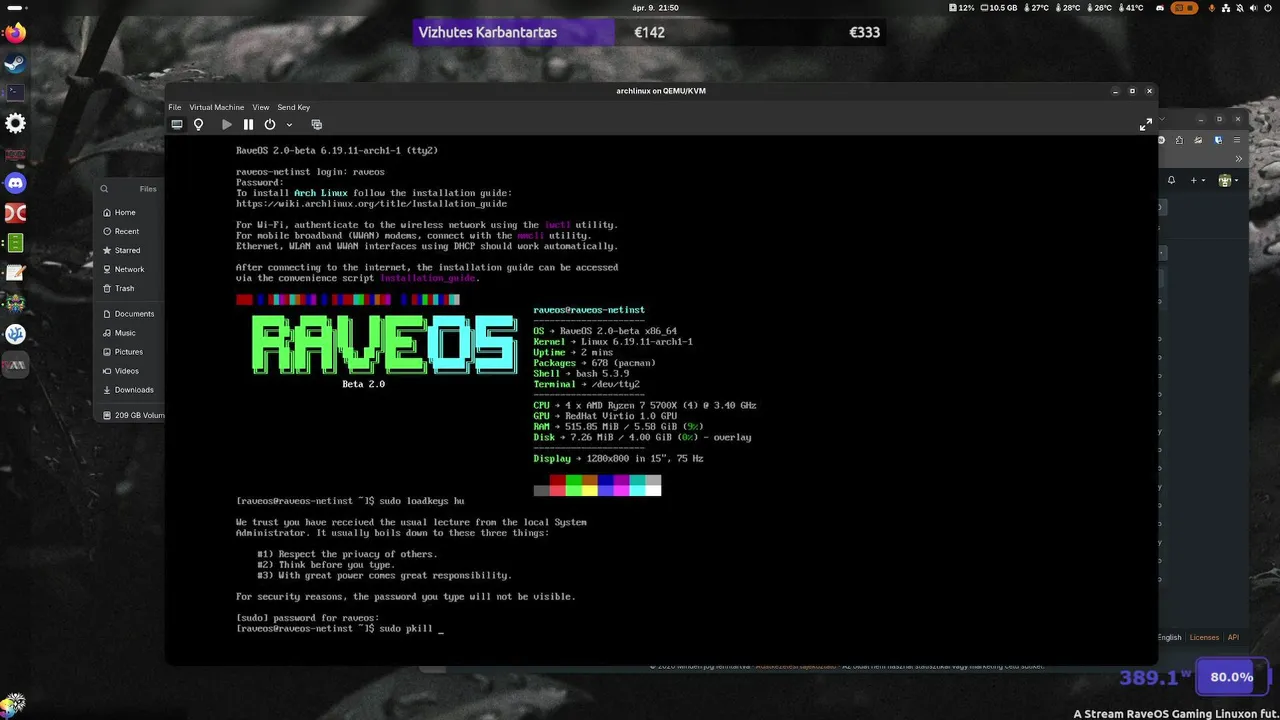The image size is (1280, 720).
Task: Launch Firefox from the dock
Action: coord(15,33)
